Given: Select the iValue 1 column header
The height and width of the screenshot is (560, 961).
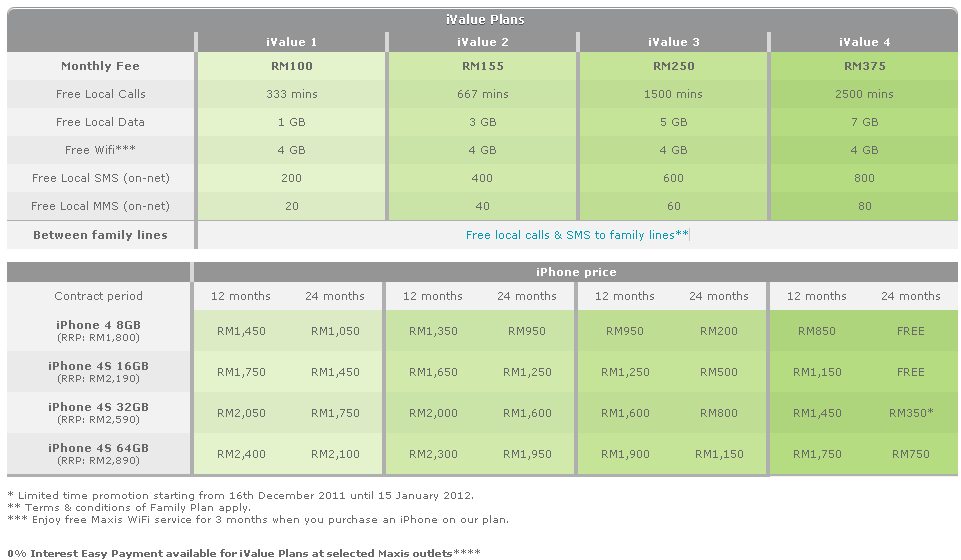Looking at the screenshot, I should (290, 42).
